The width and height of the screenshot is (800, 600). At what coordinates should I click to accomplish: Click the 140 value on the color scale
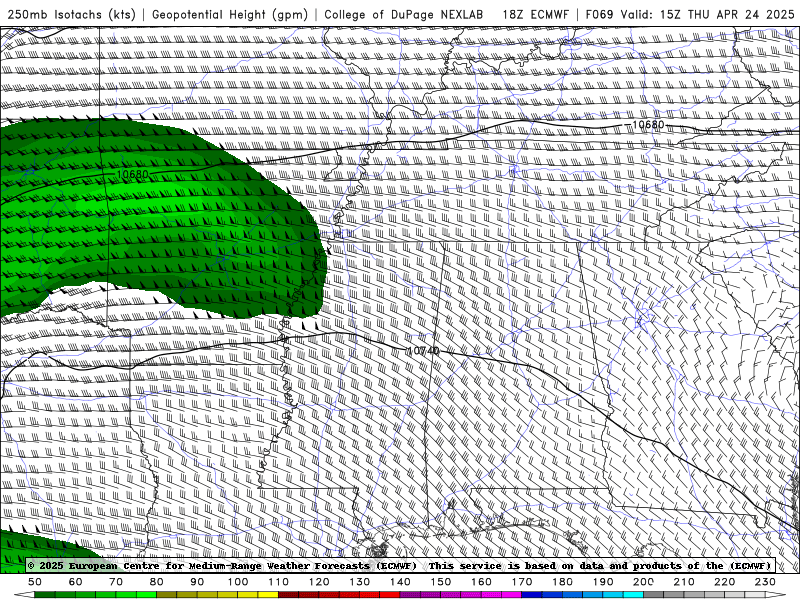click(x=400, y=582)
